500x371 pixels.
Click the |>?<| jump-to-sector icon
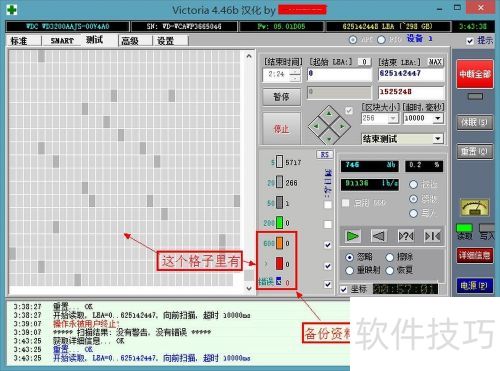[x=406, y=236]
